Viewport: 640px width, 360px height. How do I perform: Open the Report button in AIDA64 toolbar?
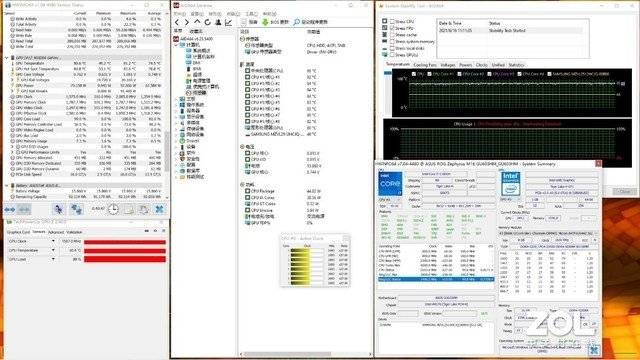click(249, 22)
